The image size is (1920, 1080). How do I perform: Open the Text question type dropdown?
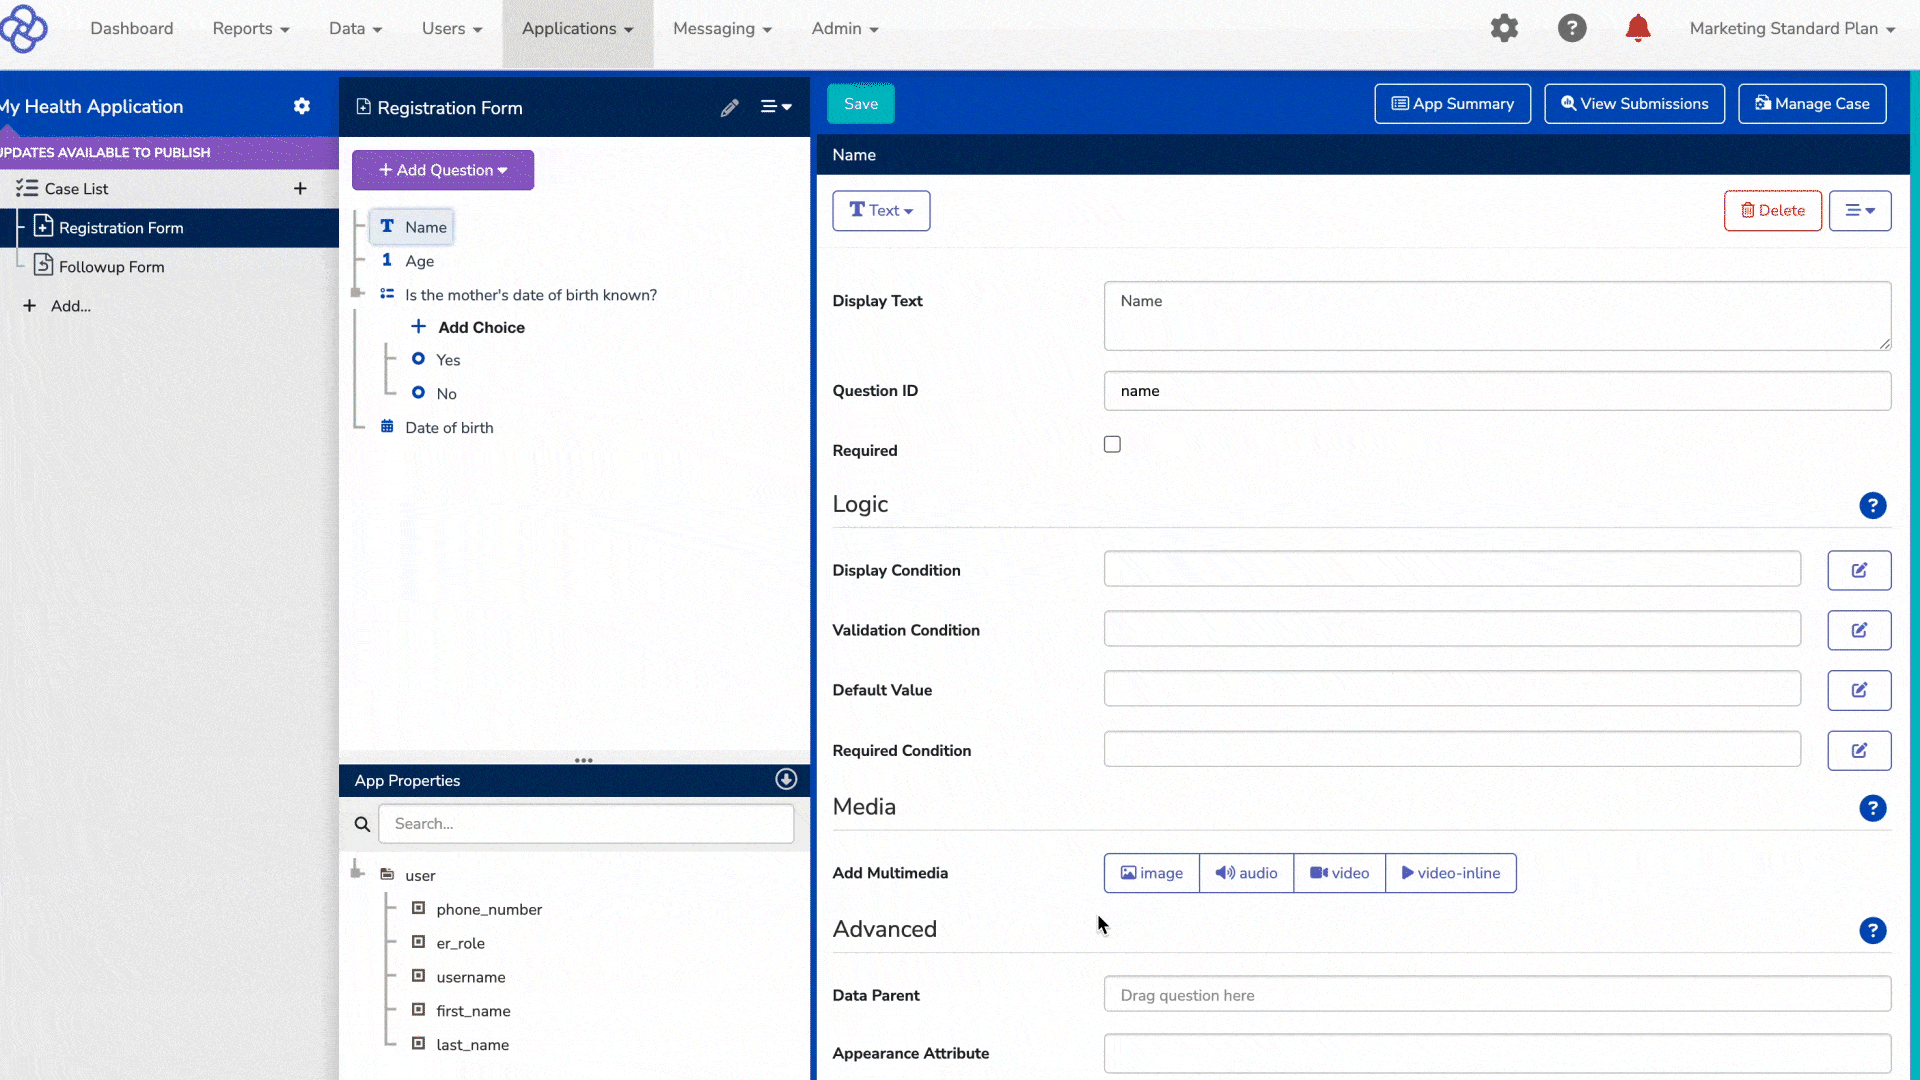881,210
